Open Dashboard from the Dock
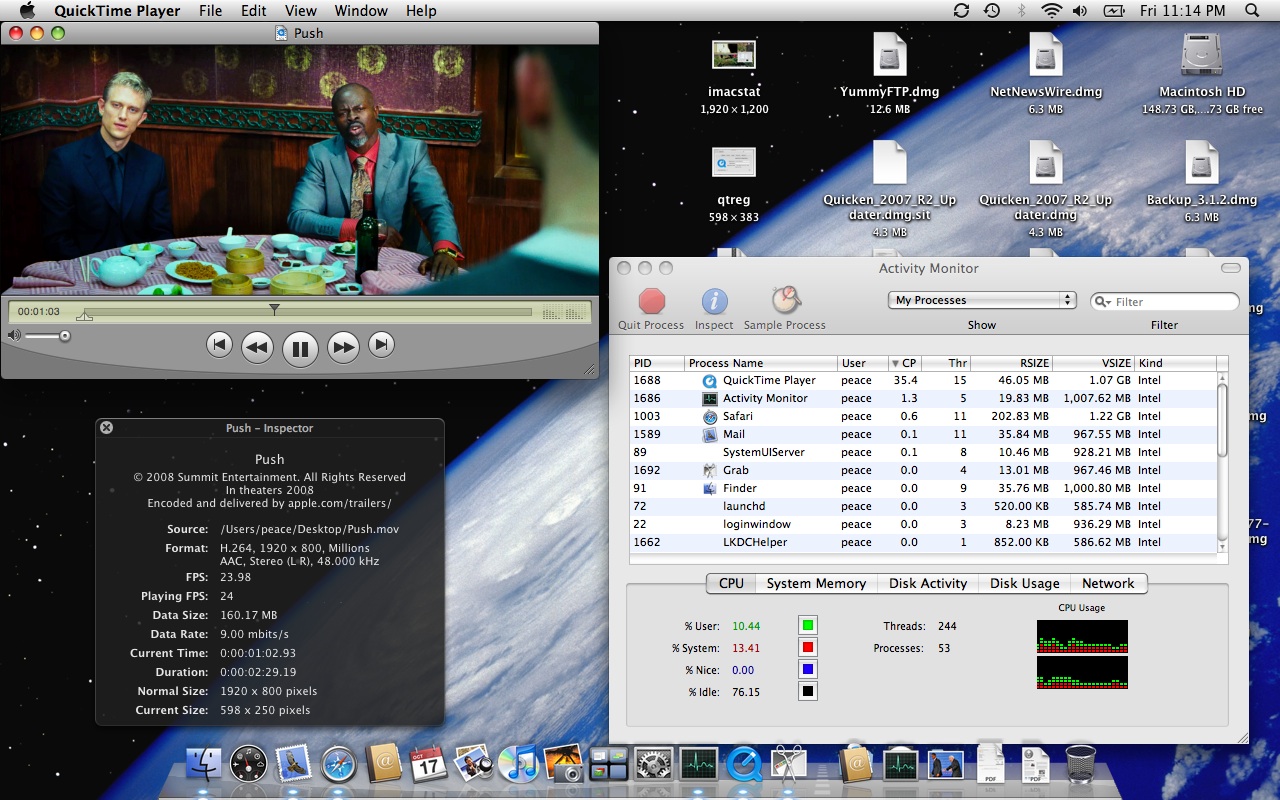Image resolution: width=1280 pixels, height=800 pixels. coord(249,765)
